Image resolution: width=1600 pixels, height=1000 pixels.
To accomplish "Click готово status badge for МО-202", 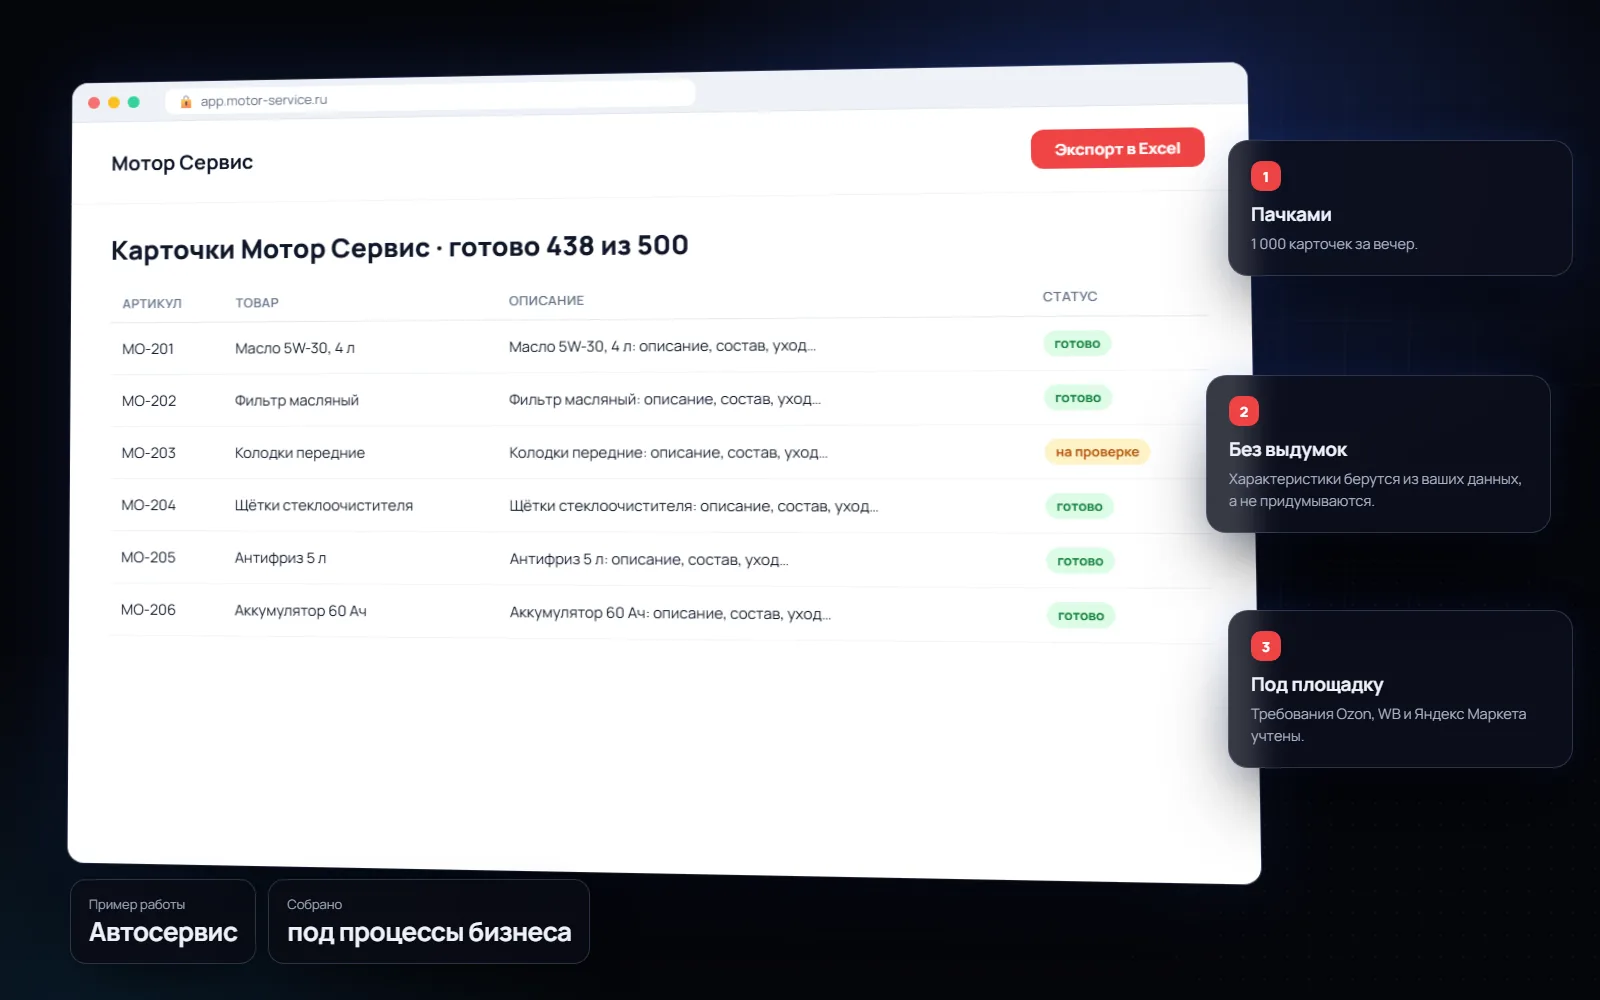I will pos(1078,398).
